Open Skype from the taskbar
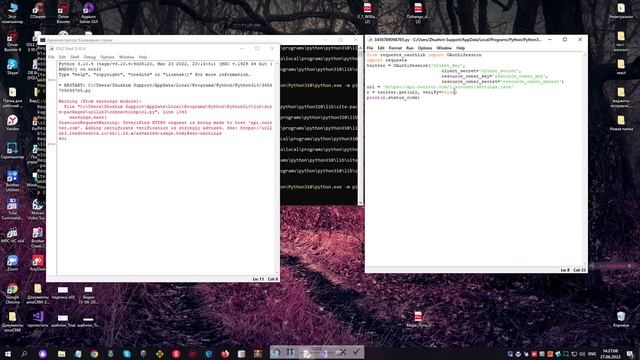Screen dimensions: 640x360 127,353
